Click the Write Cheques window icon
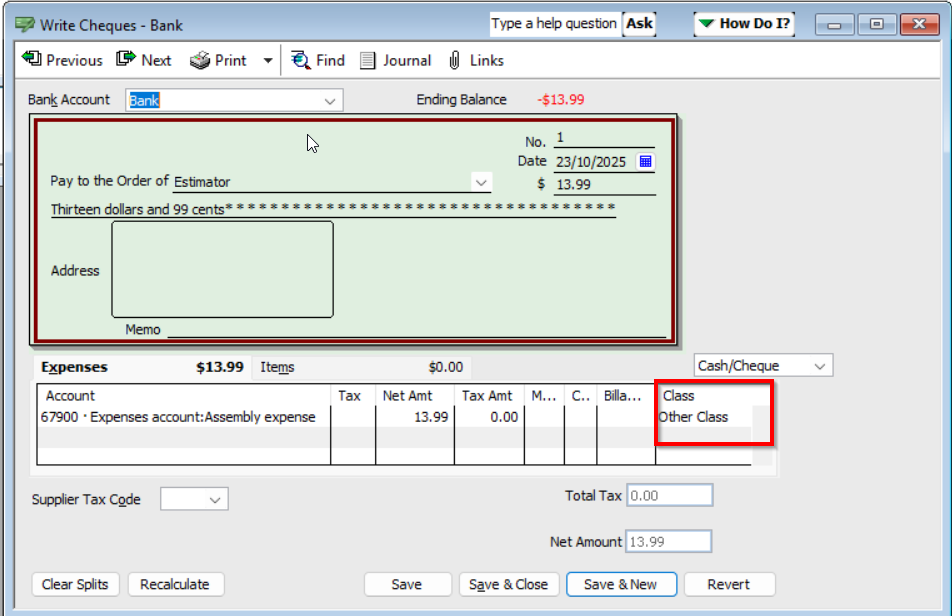This screenshot has height=616, width=952. (25, 25)
